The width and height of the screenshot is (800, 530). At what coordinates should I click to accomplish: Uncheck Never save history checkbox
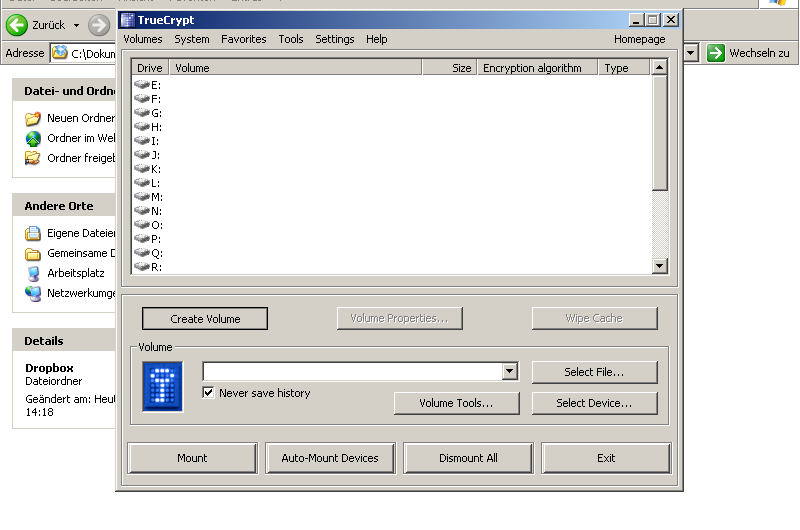point(208,393)
